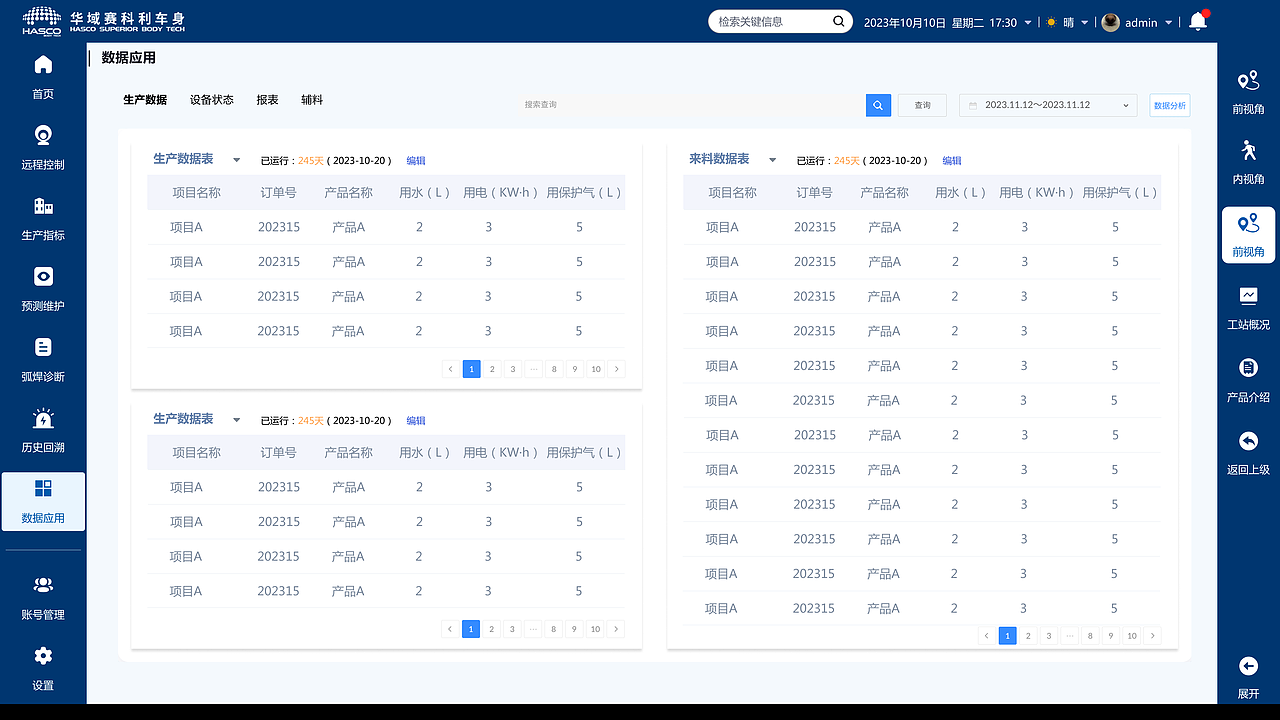Open 弧焊诊断 arc welding diagnosis
This screenshot has width=1280, height=720.
43,360
